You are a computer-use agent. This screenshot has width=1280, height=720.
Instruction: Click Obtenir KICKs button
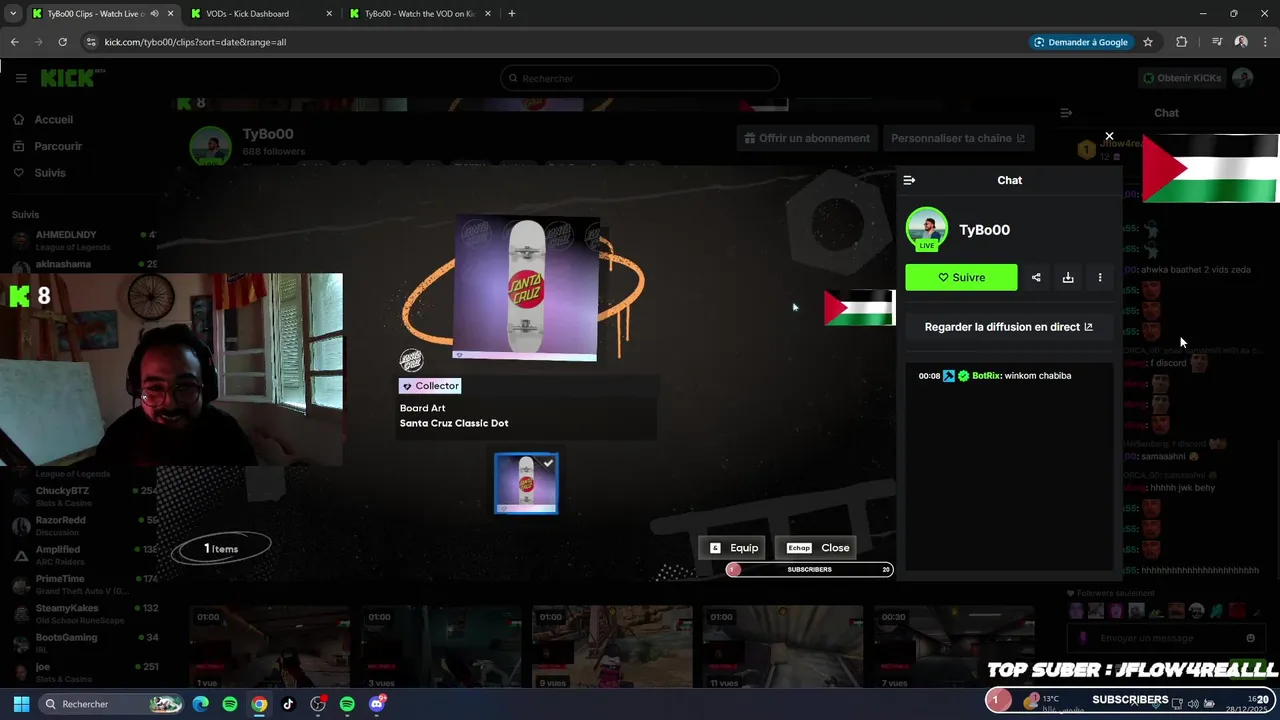[1183, 78]
